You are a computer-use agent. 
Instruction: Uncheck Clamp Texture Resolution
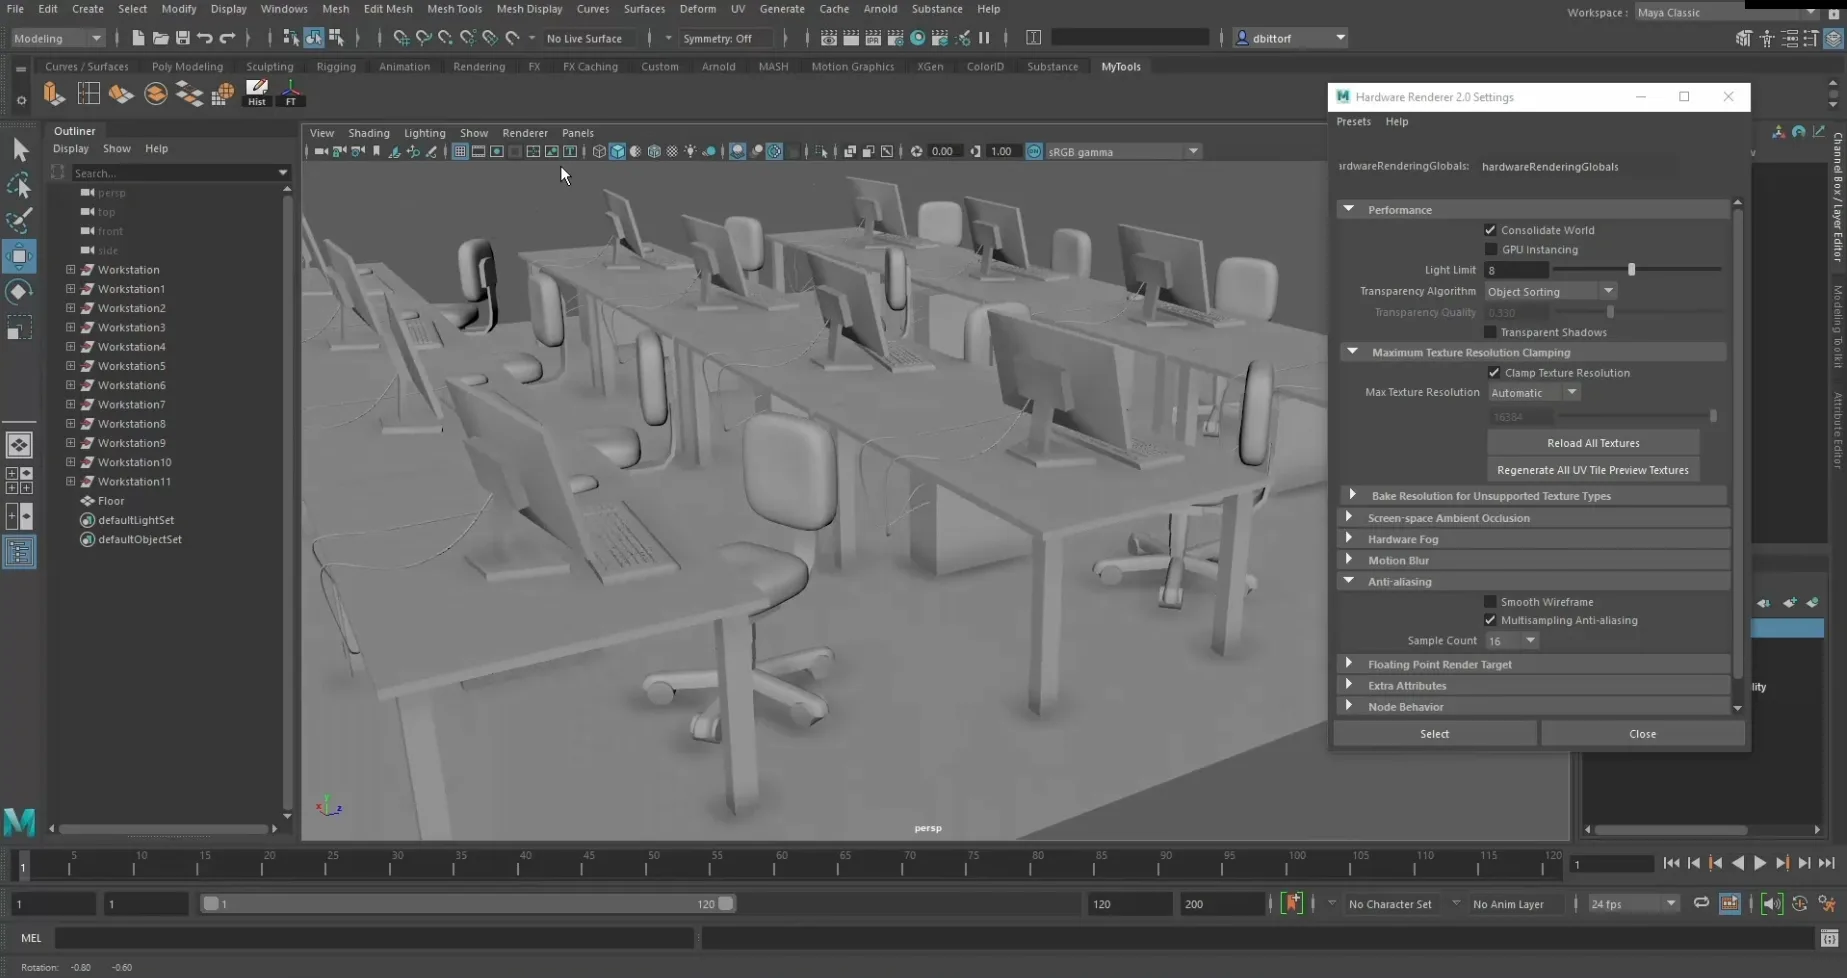1494,373
